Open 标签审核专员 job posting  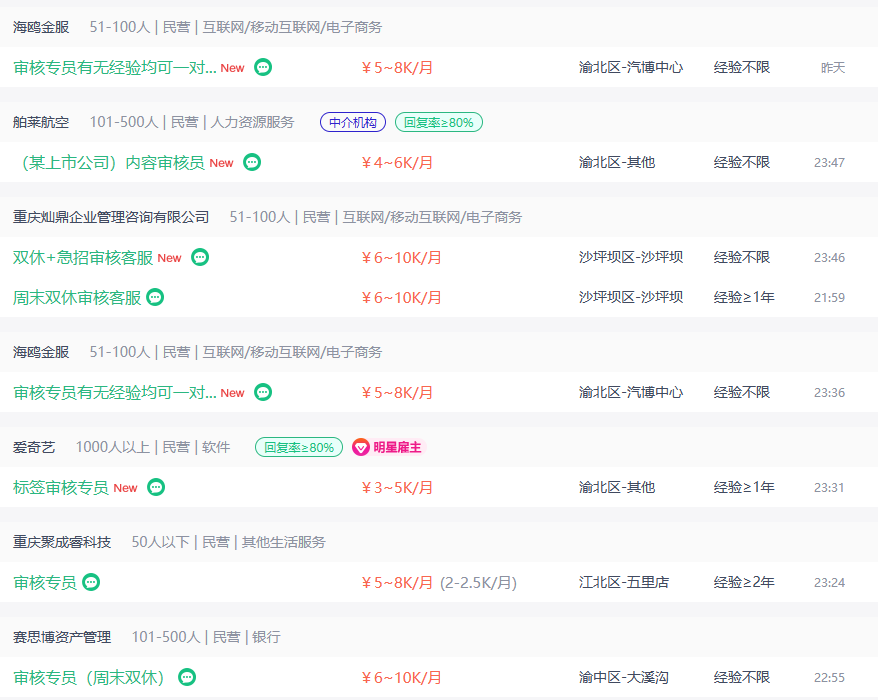[x=61, y=487]
